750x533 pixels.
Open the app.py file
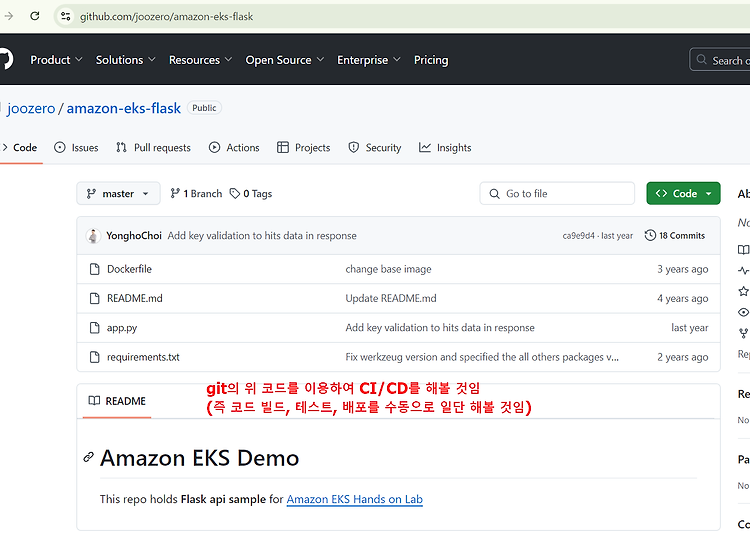pyautogui.click(x=121, y=328)
